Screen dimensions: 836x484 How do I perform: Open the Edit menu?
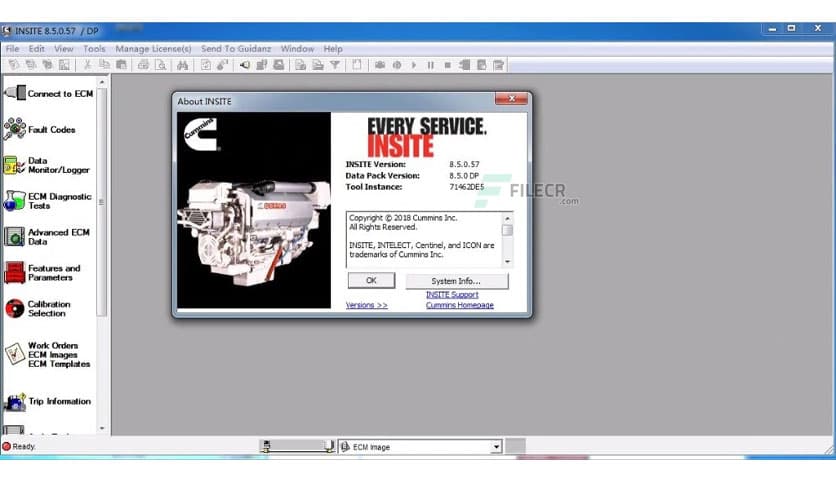point(36,49)
